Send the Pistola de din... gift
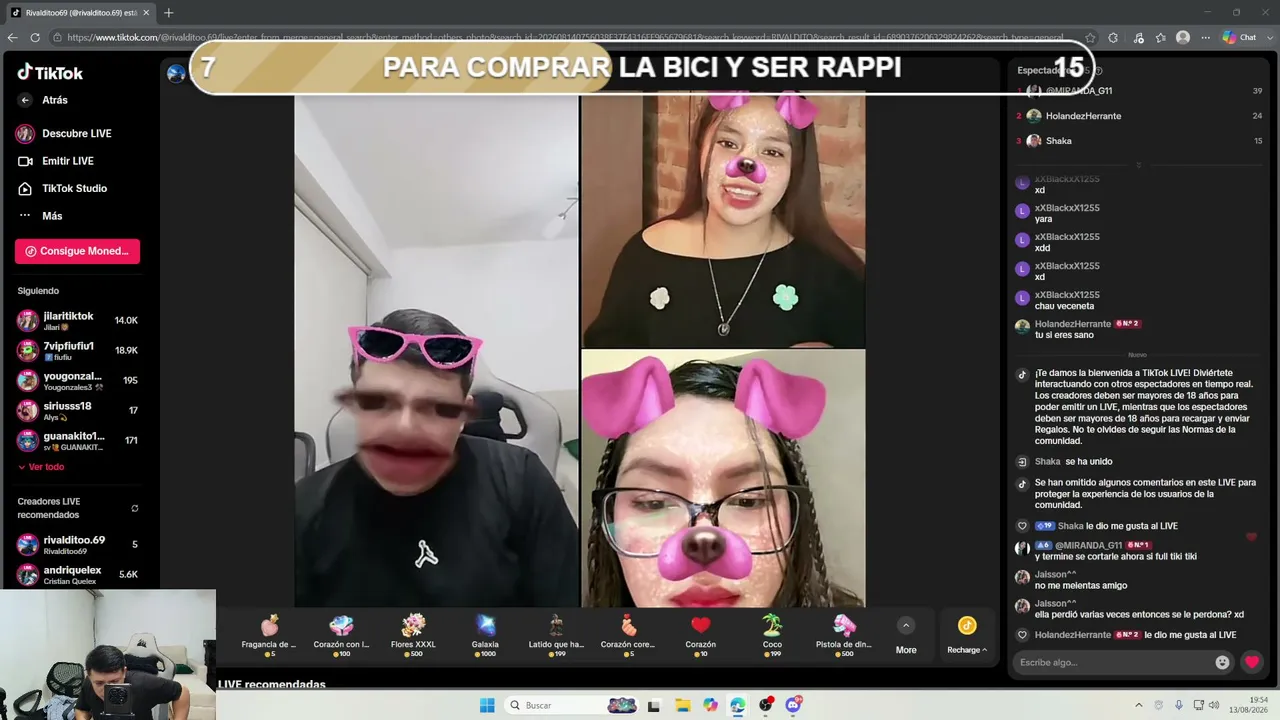 point(844,635)
